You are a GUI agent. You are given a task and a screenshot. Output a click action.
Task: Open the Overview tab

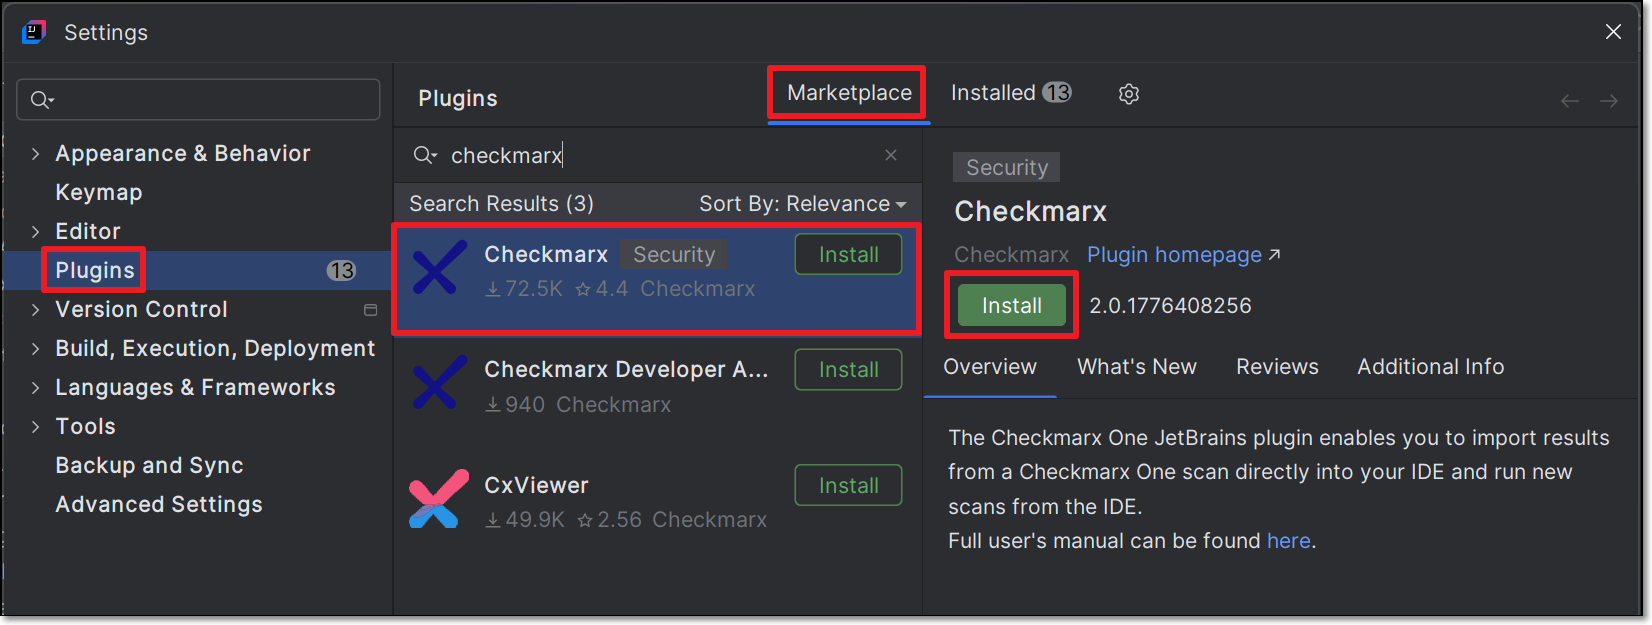click(990, 367)
